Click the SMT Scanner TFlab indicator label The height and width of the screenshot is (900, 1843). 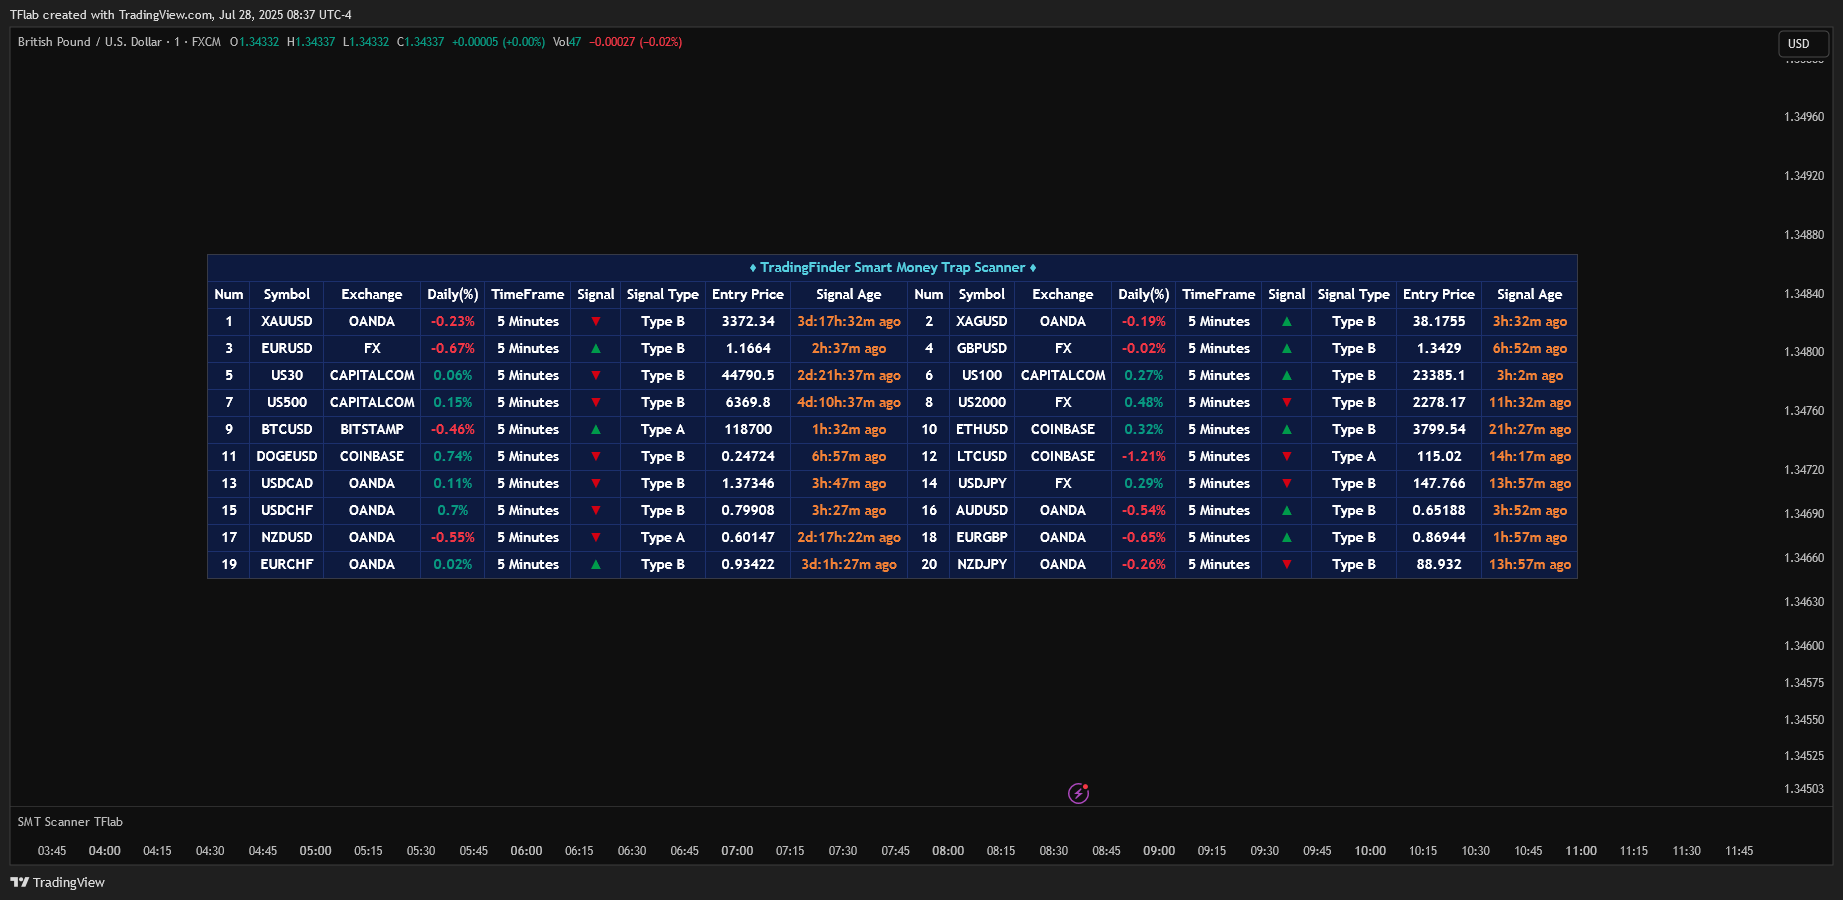(70, 822)
